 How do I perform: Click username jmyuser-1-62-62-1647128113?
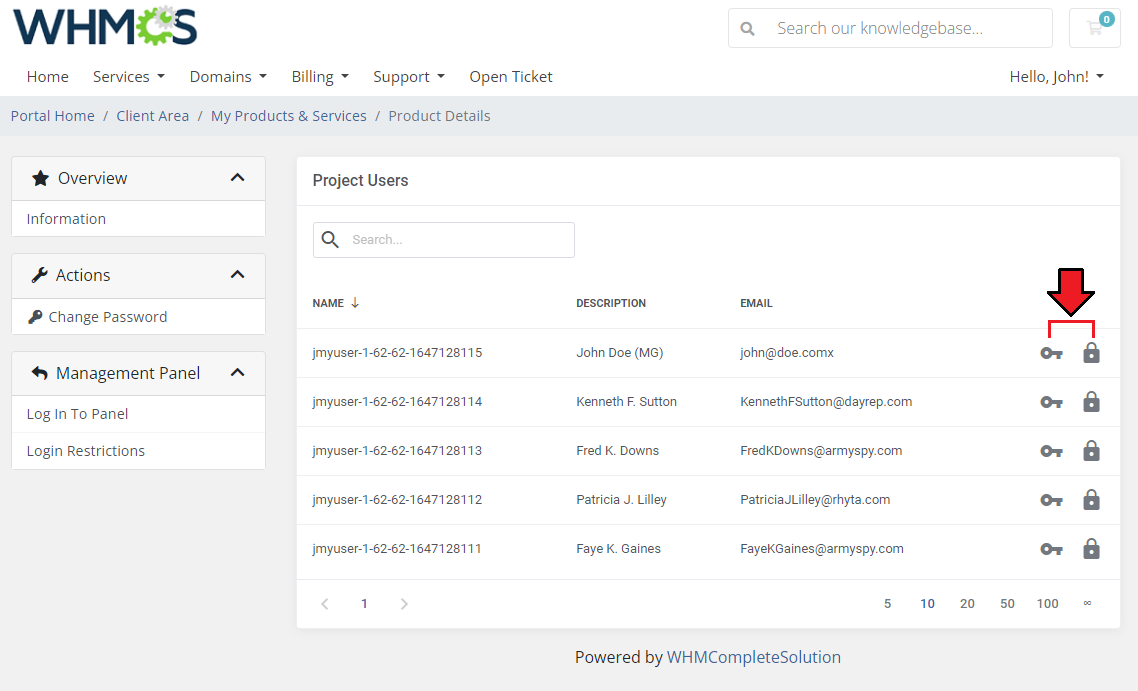[397, 451]
